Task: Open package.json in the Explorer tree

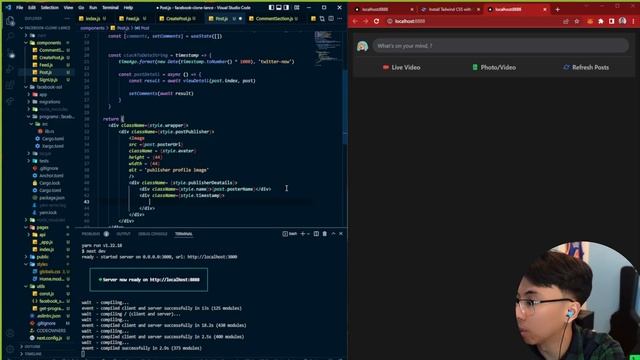Action: pos(51,198)
